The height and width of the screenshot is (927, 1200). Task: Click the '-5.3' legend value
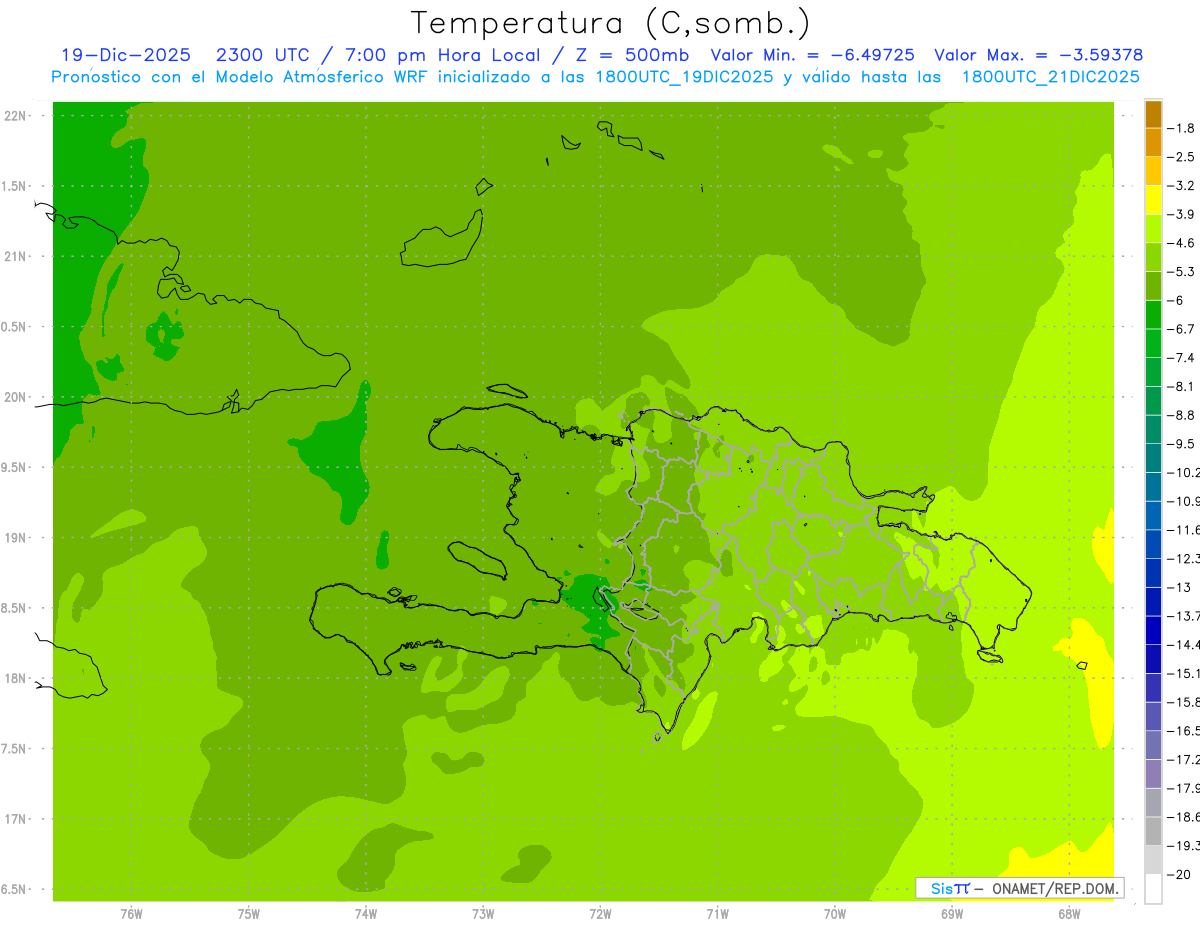tap(1181, 272)
